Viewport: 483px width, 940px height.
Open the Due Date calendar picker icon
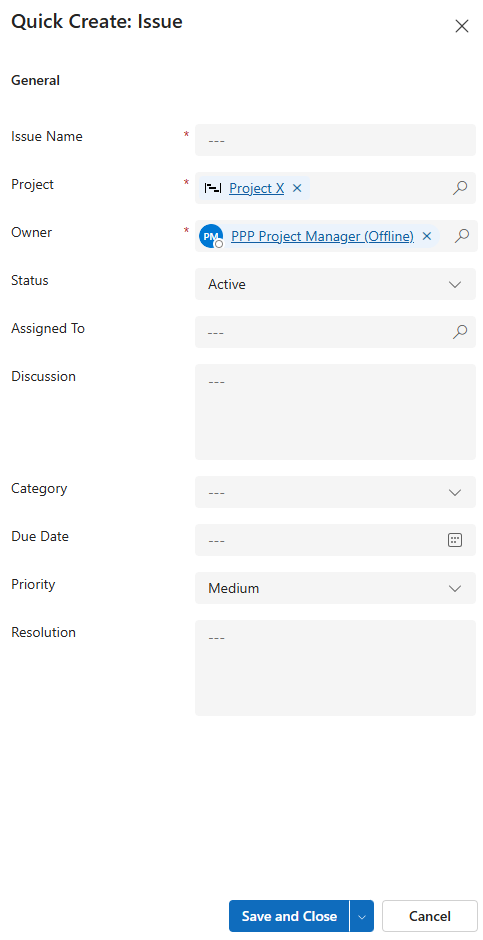tap(455, 540)
